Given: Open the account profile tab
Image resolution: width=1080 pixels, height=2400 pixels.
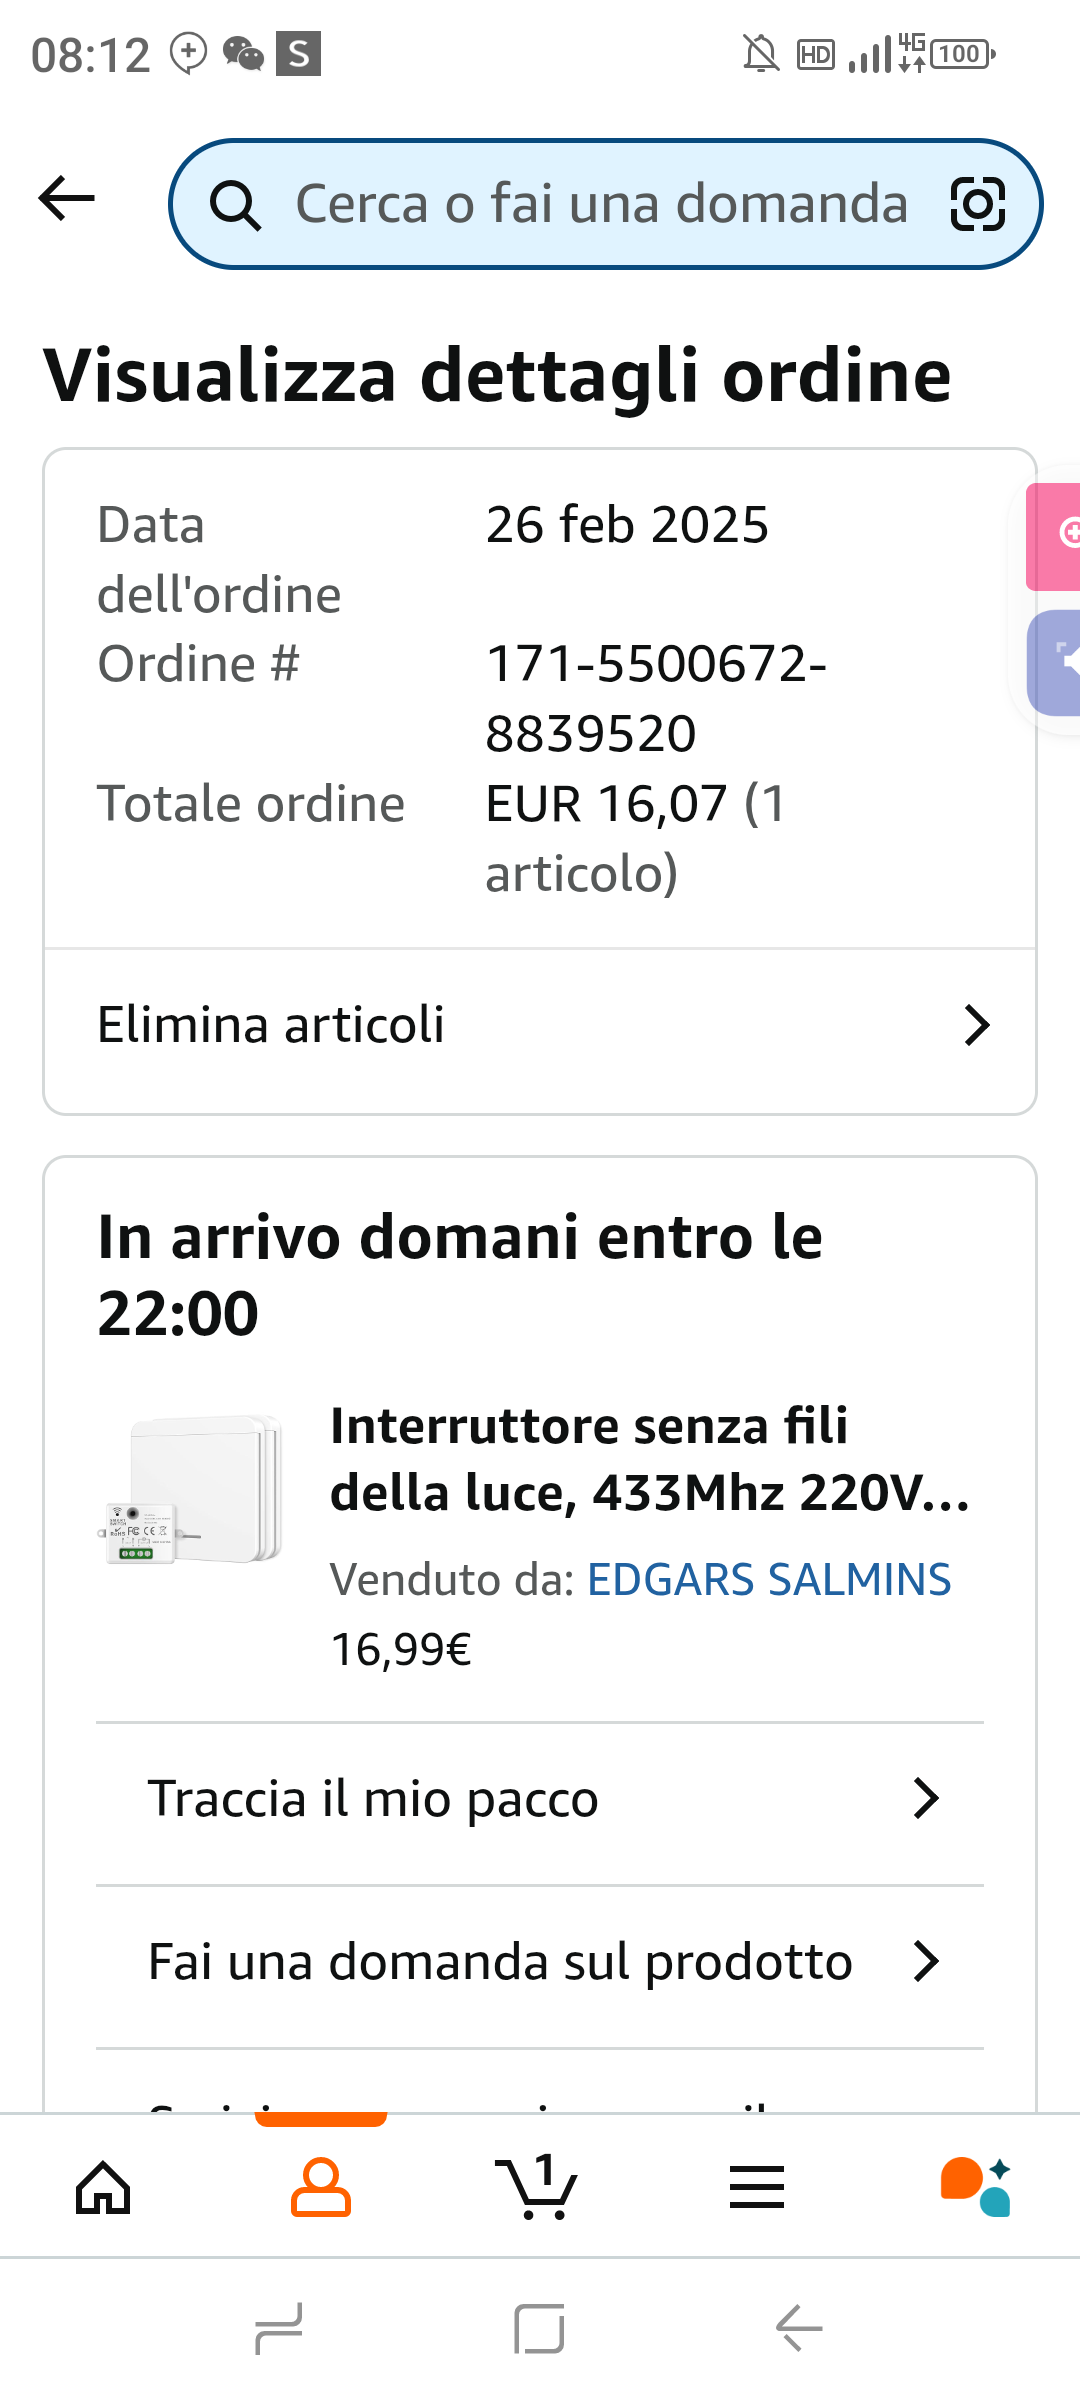Looking at the screenshot, I should pyautogui.click(x=321, y=2188).
